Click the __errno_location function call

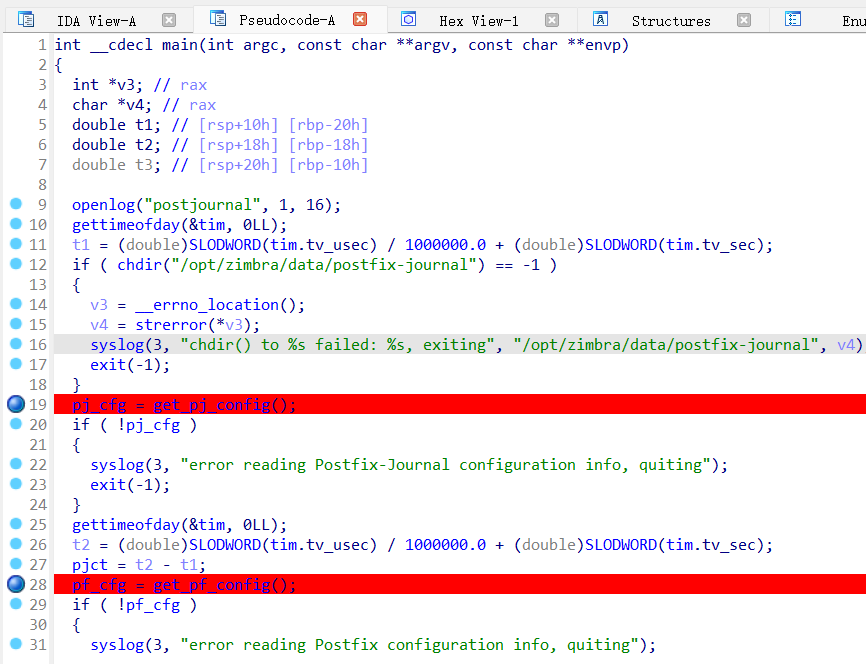tap(207, 305)
